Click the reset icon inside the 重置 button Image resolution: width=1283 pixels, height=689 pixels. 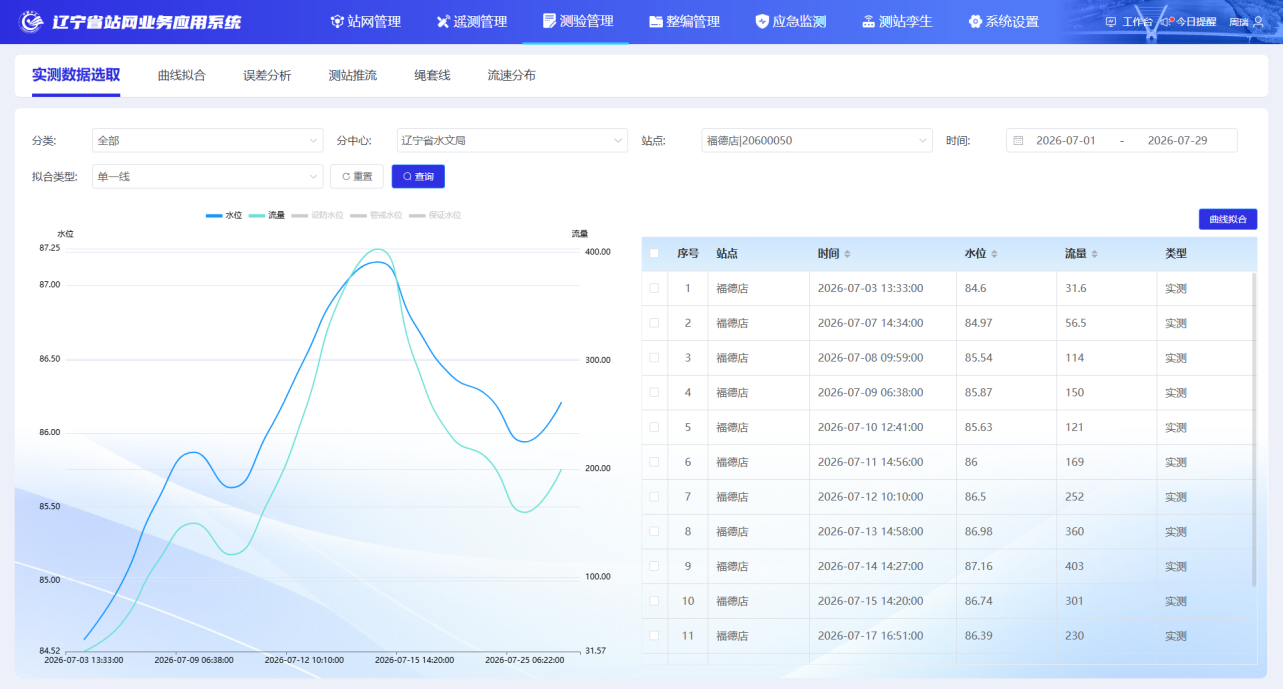point(346,177)
